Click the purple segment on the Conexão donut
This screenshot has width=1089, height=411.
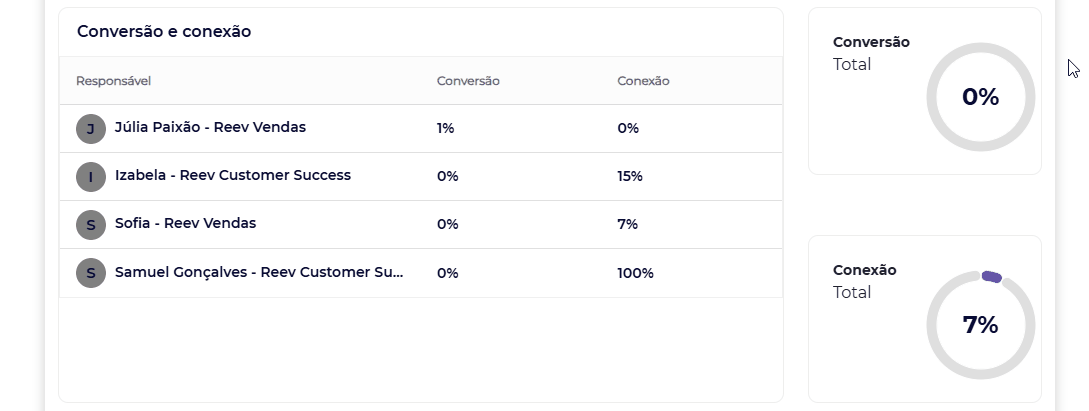[992, 277]
